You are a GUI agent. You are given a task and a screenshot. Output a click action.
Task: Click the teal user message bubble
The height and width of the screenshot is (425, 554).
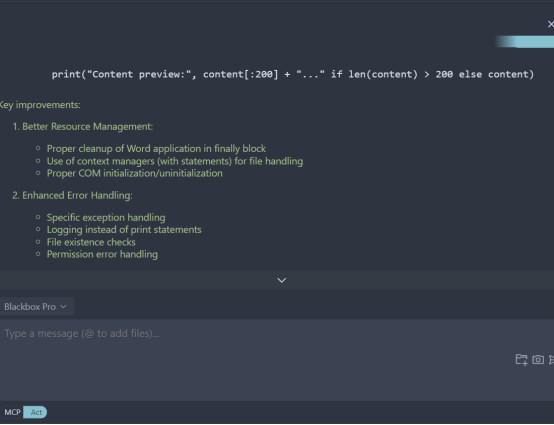tap(525, 41)
